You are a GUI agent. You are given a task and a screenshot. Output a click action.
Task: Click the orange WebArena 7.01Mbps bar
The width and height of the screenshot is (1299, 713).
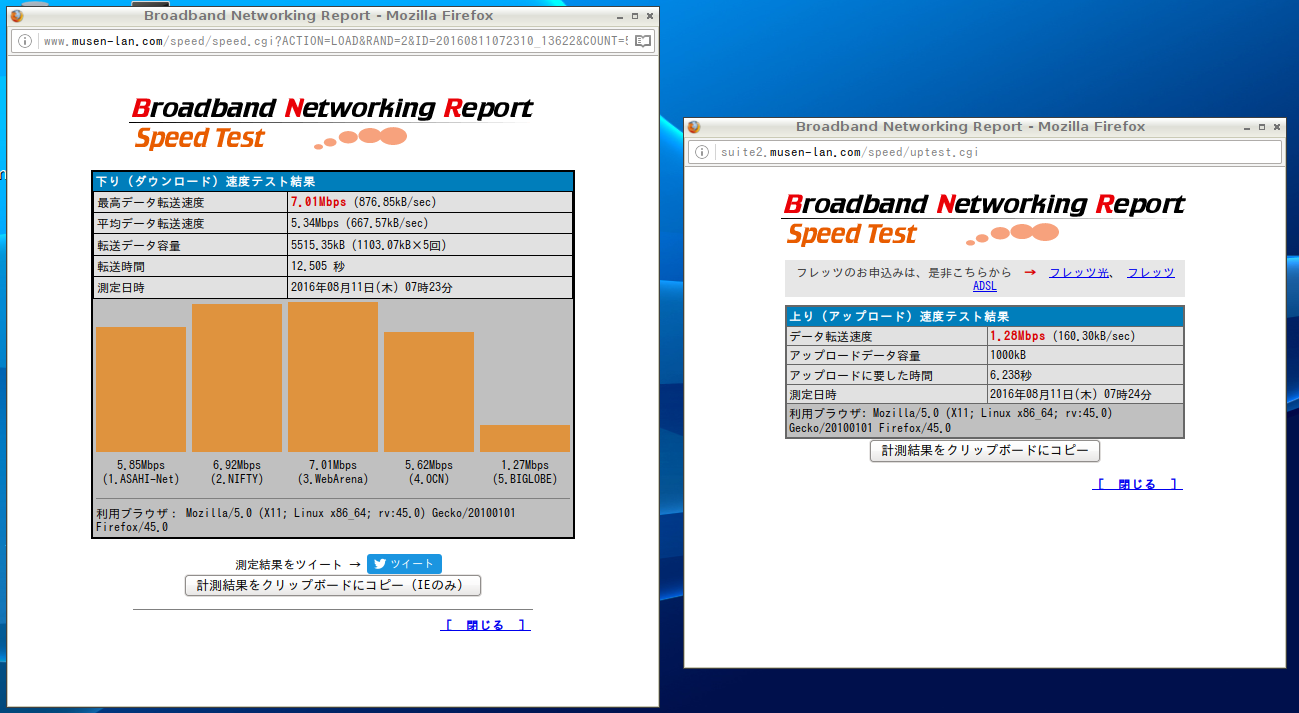333,377
